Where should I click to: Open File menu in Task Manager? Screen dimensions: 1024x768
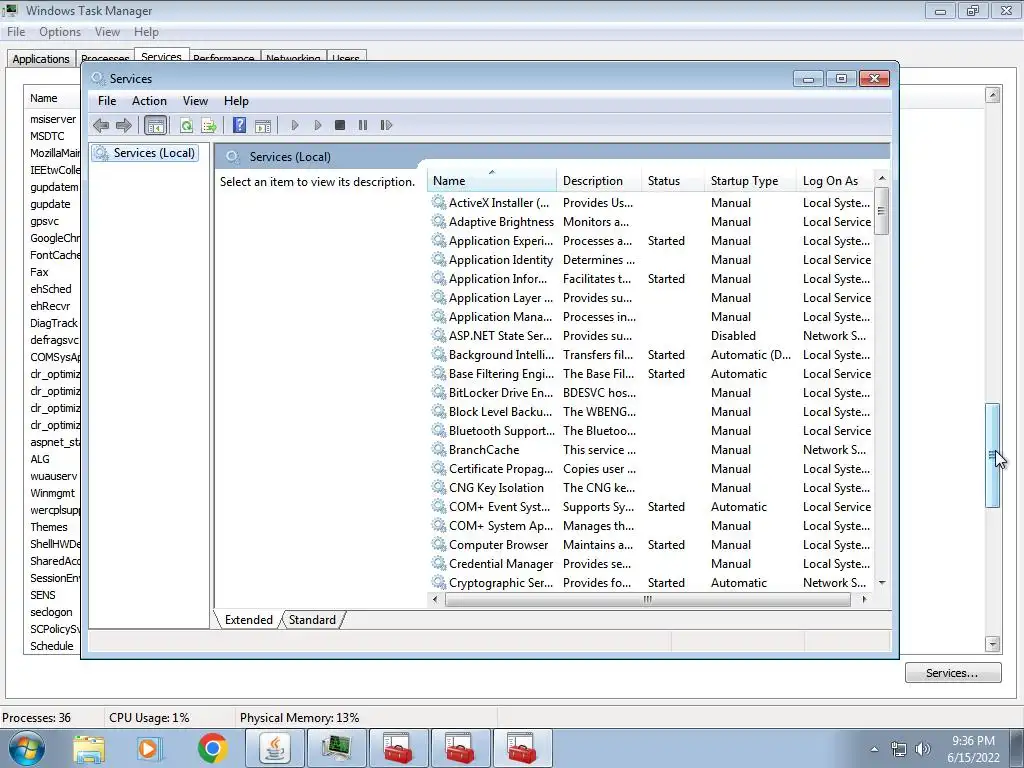tap(16, 31)
